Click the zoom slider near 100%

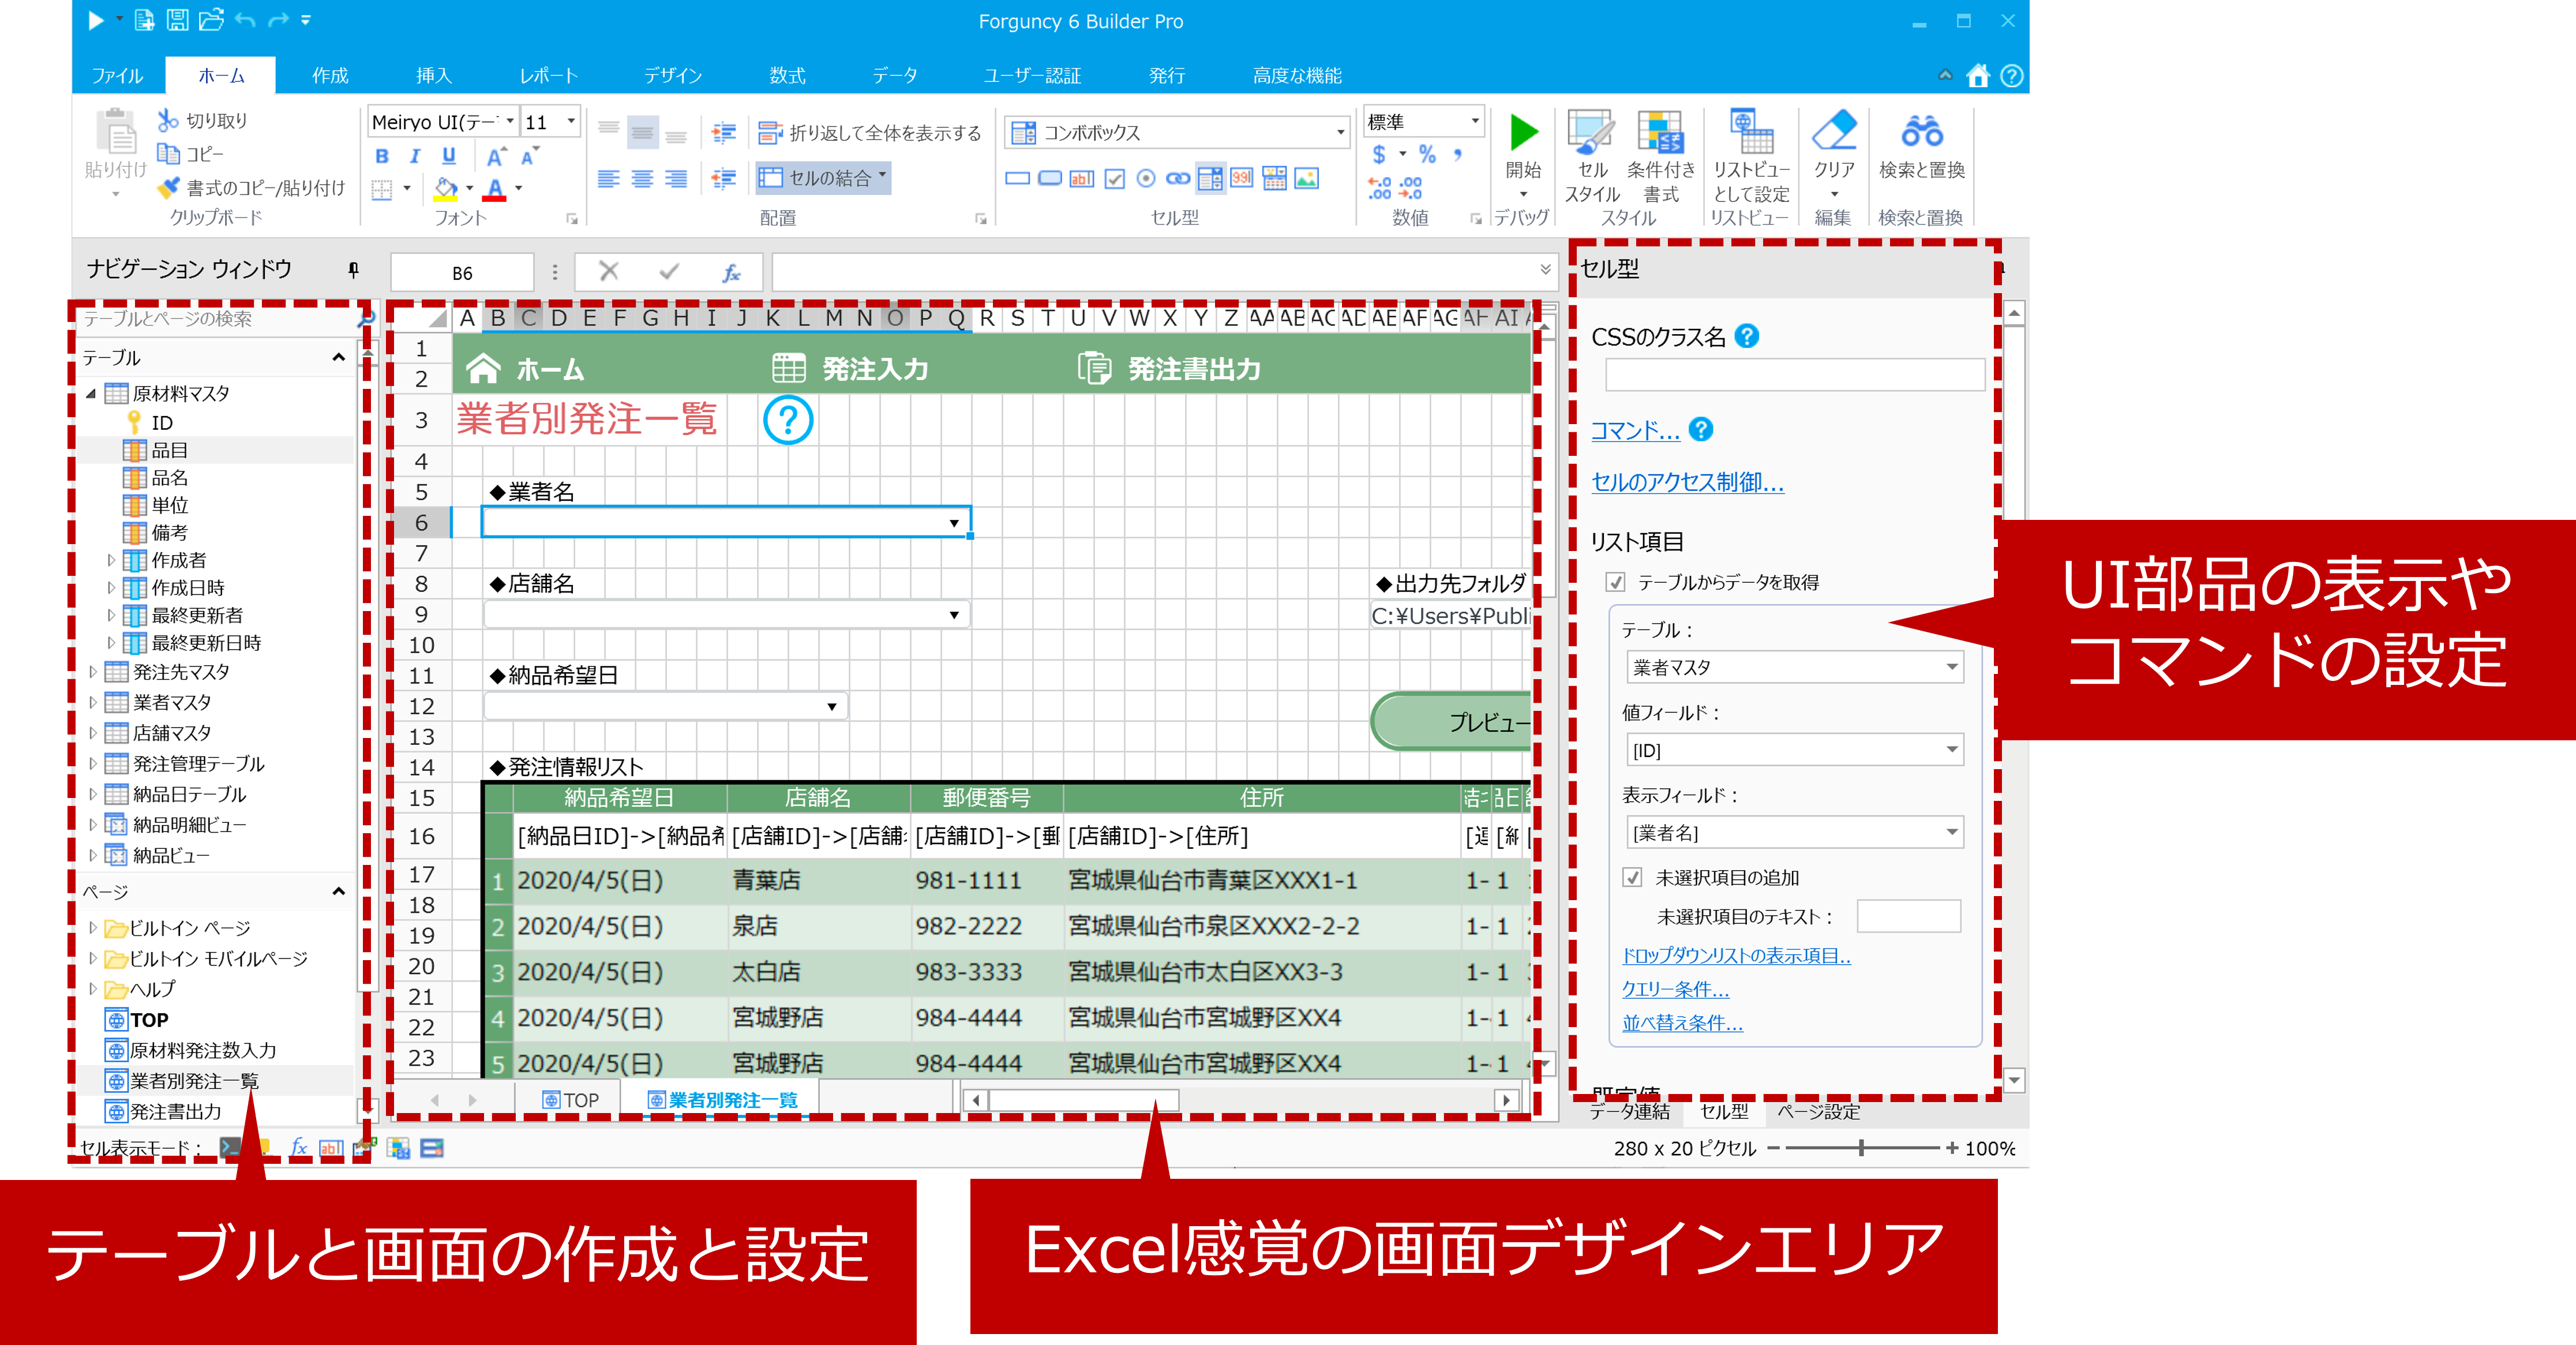1862,1148
